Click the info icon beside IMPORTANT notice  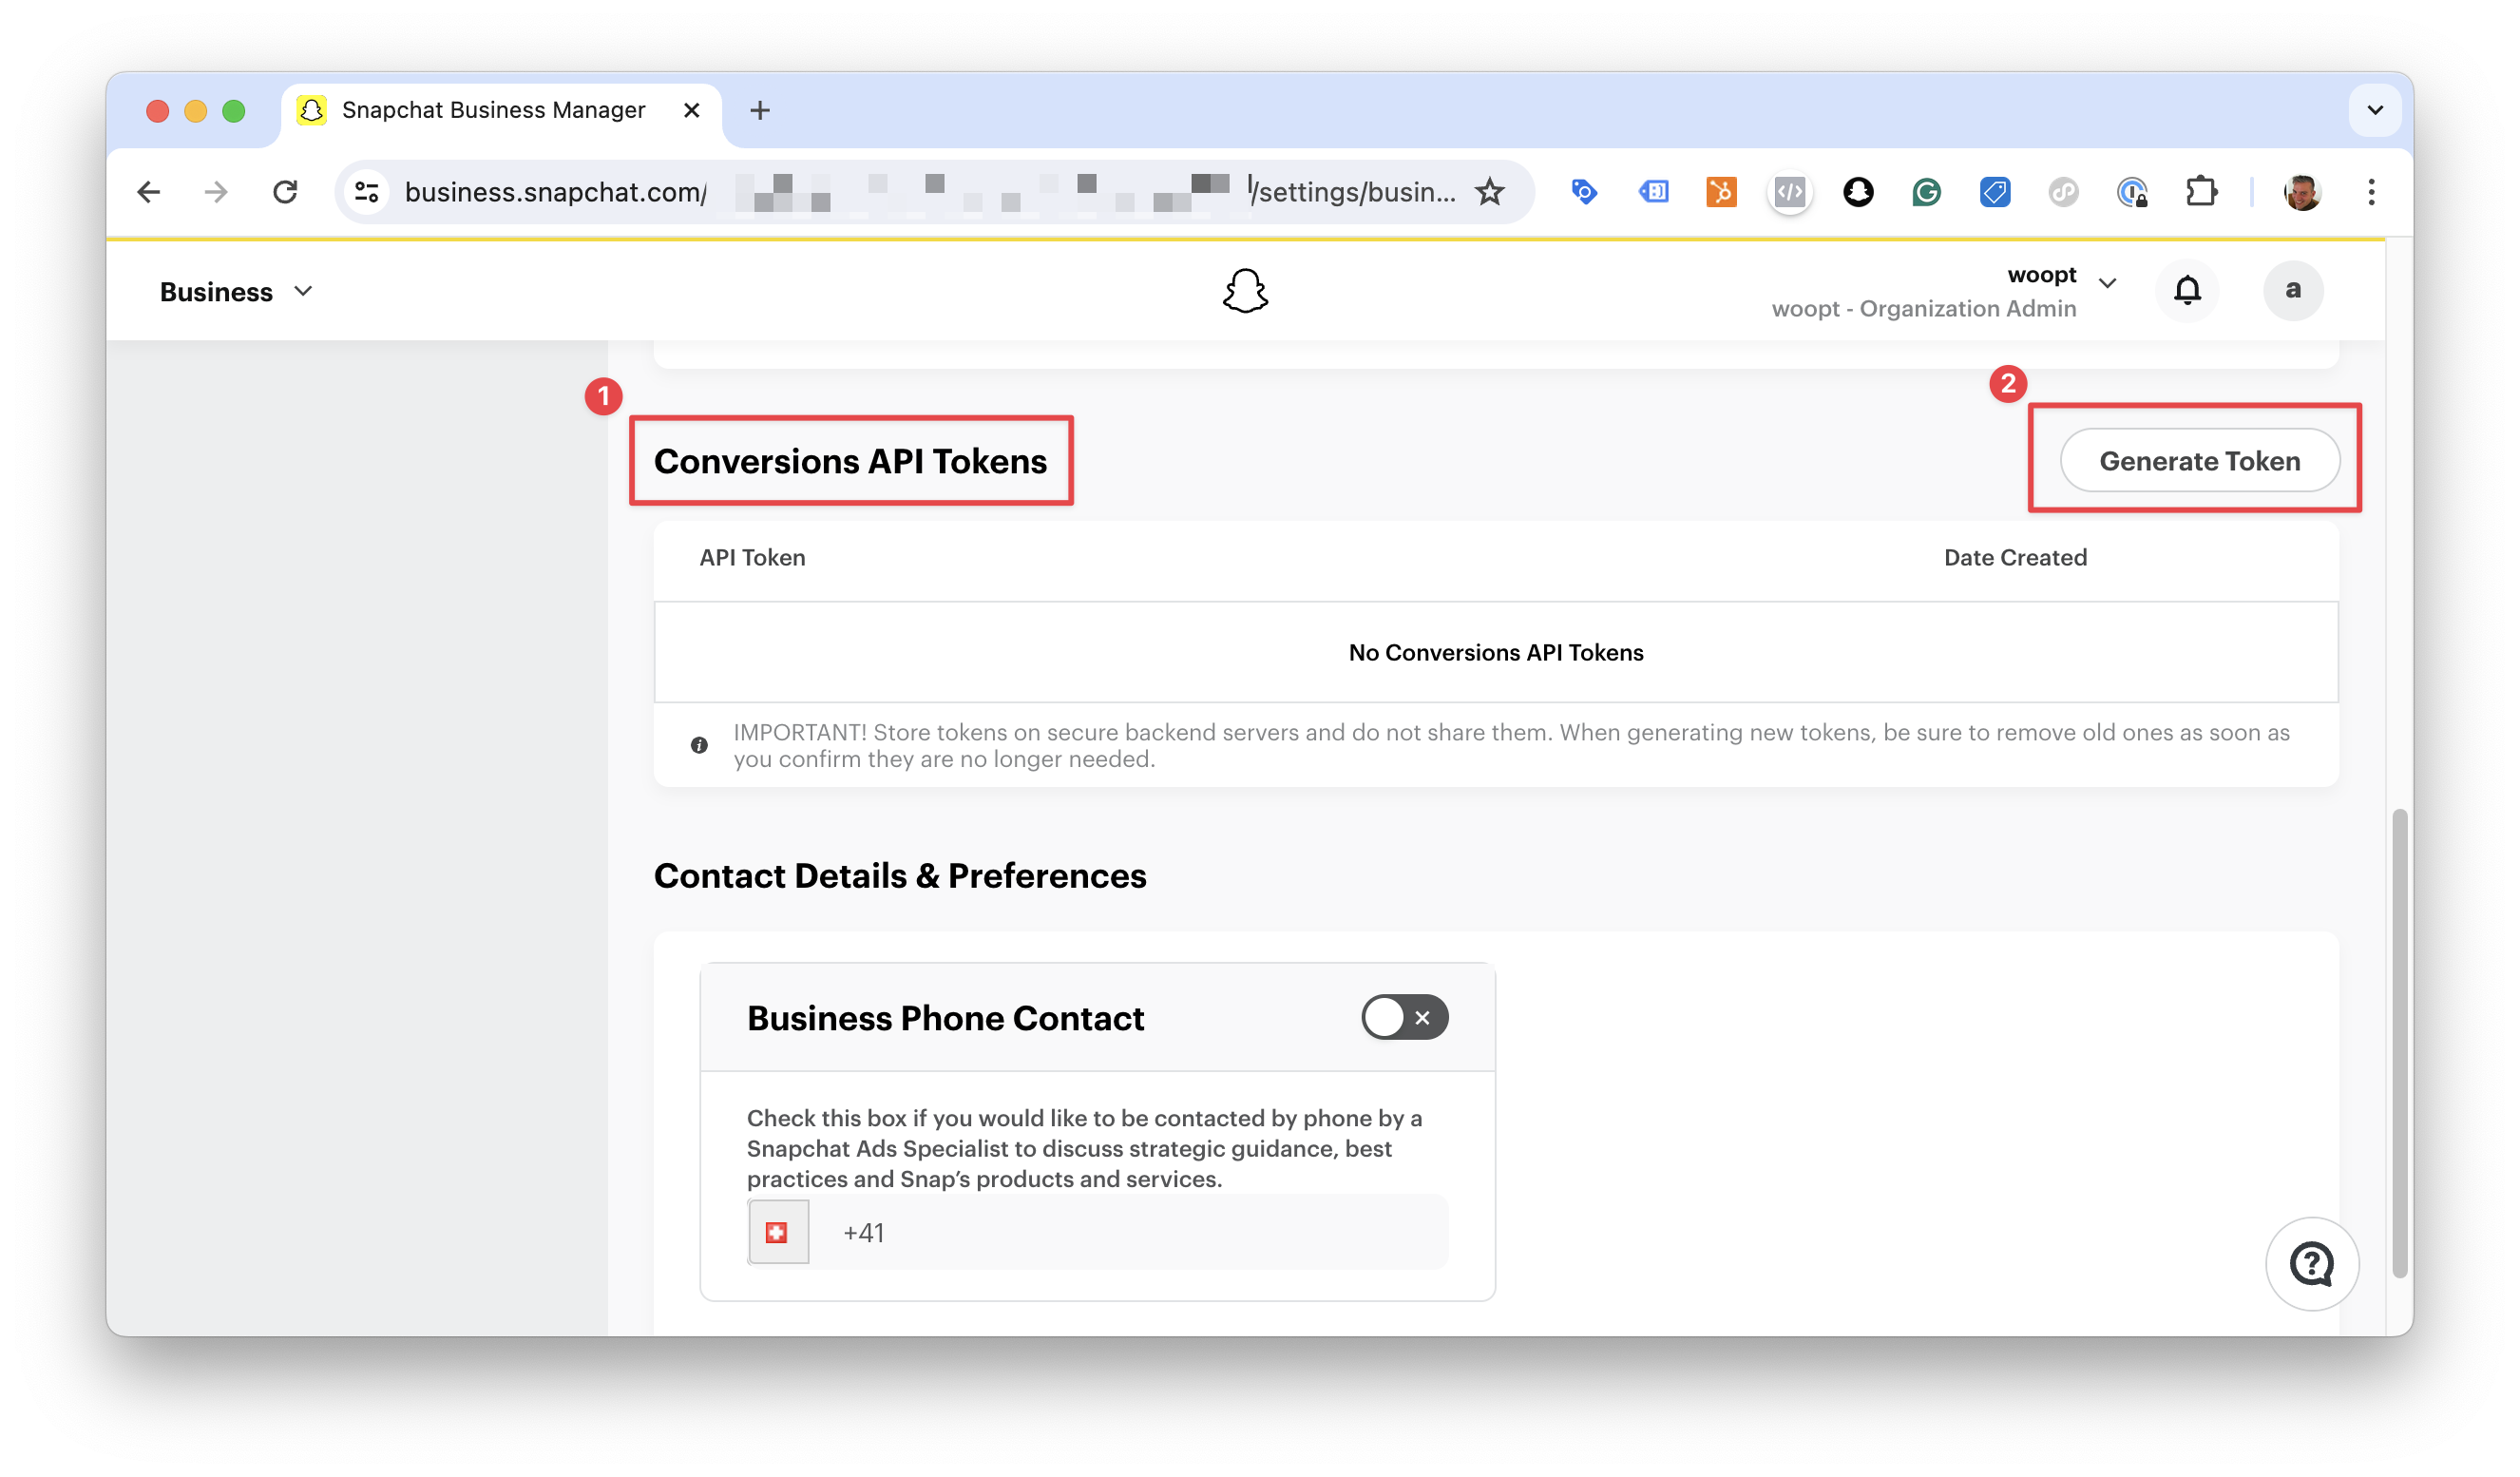(x=699, y=745)
